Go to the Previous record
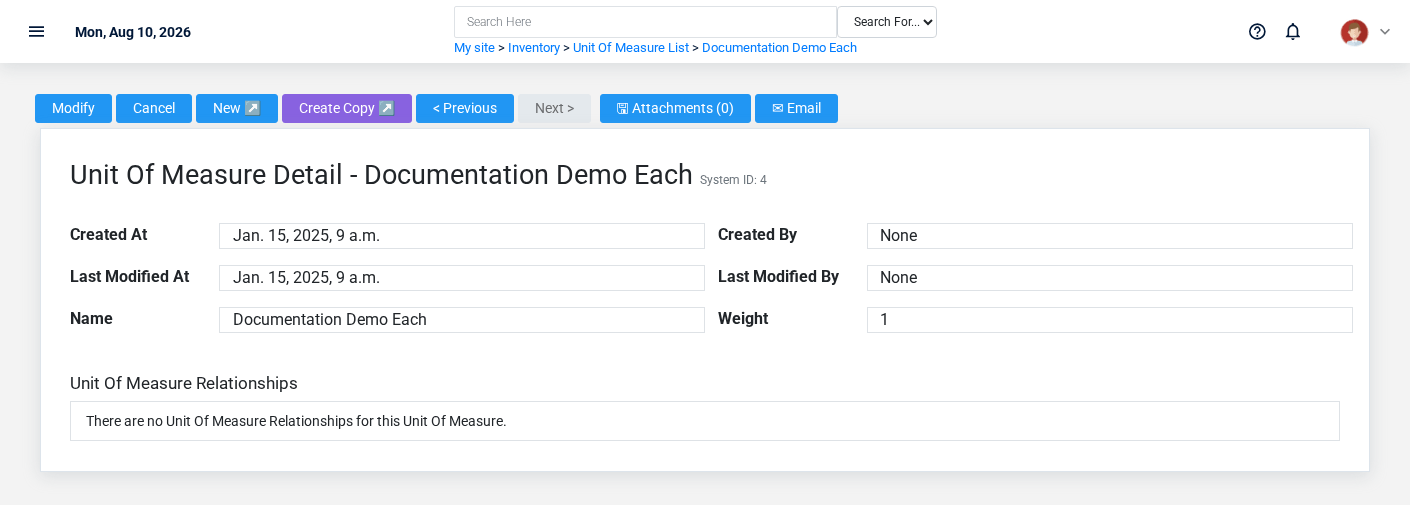This screenshot has width=1410, height=505. pos(465,108)
